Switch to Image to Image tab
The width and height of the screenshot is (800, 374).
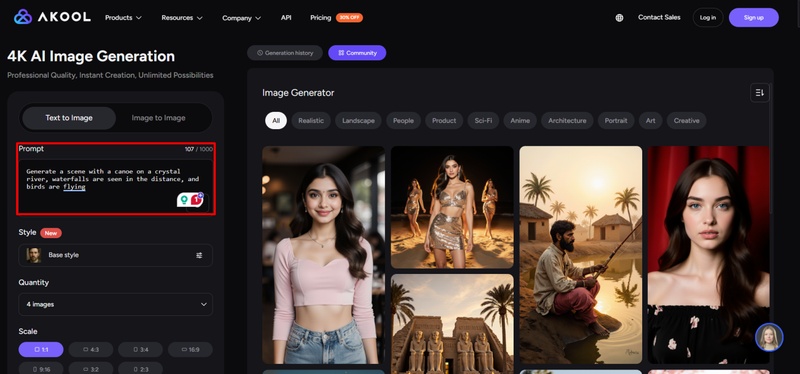point(159,118)
